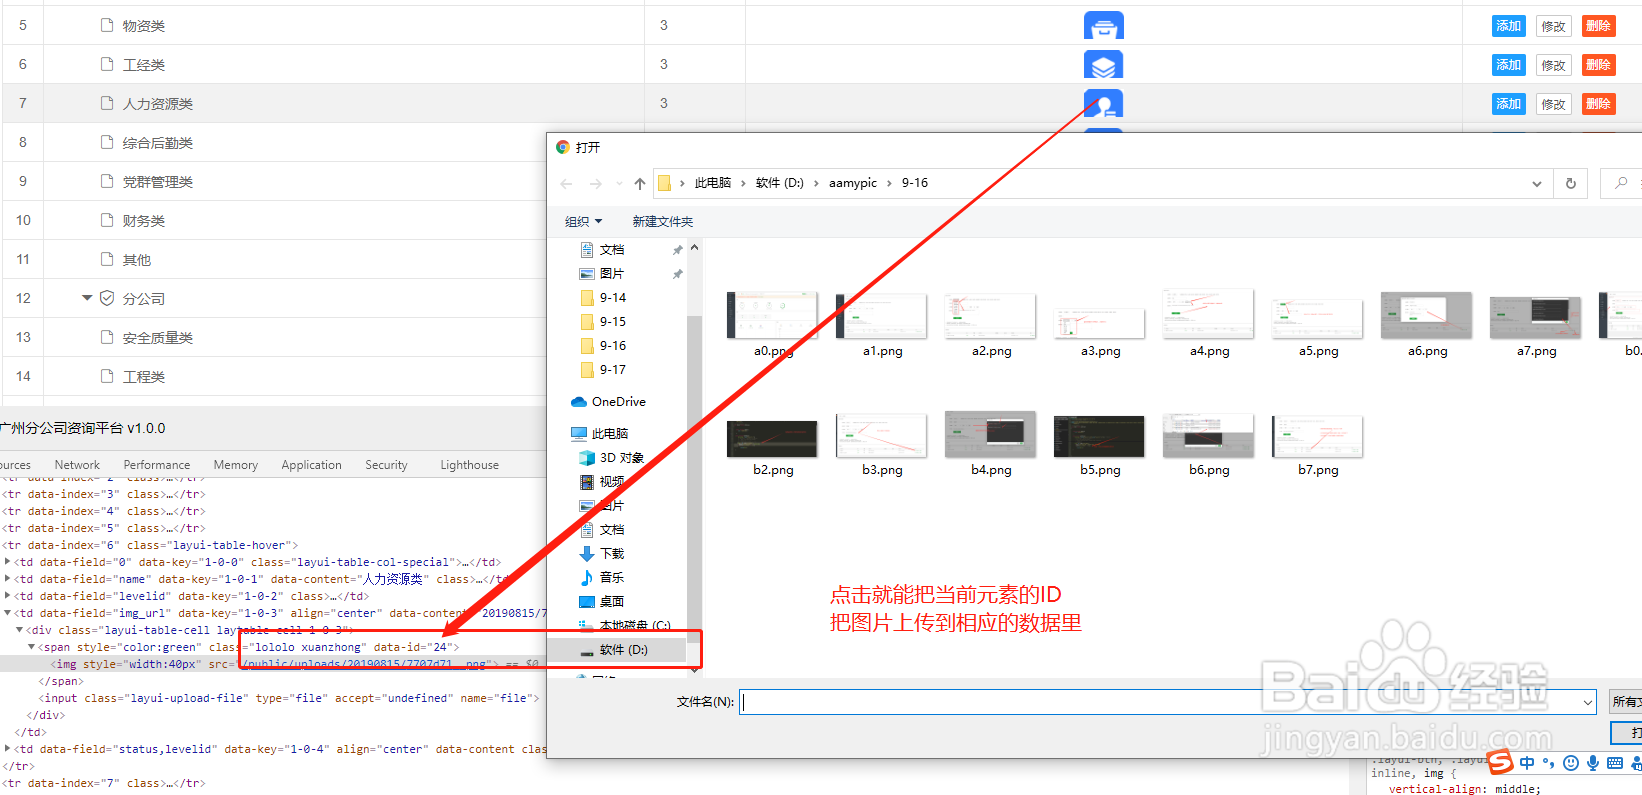This screenshot has width=1642, height=795.
Task: Click aamypic in the address breadcrumb
Action: [853, 183]
